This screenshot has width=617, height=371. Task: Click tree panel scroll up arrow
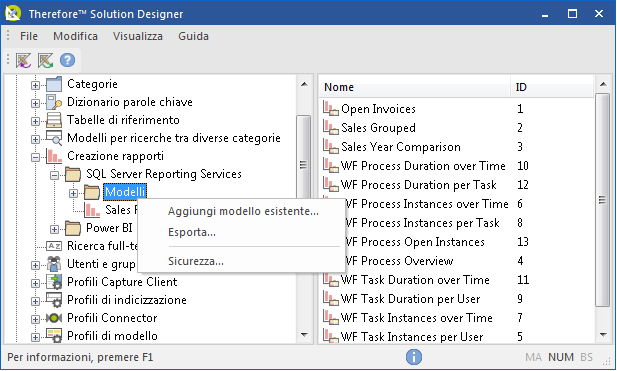pyautogui.click(x=304, y=84)
